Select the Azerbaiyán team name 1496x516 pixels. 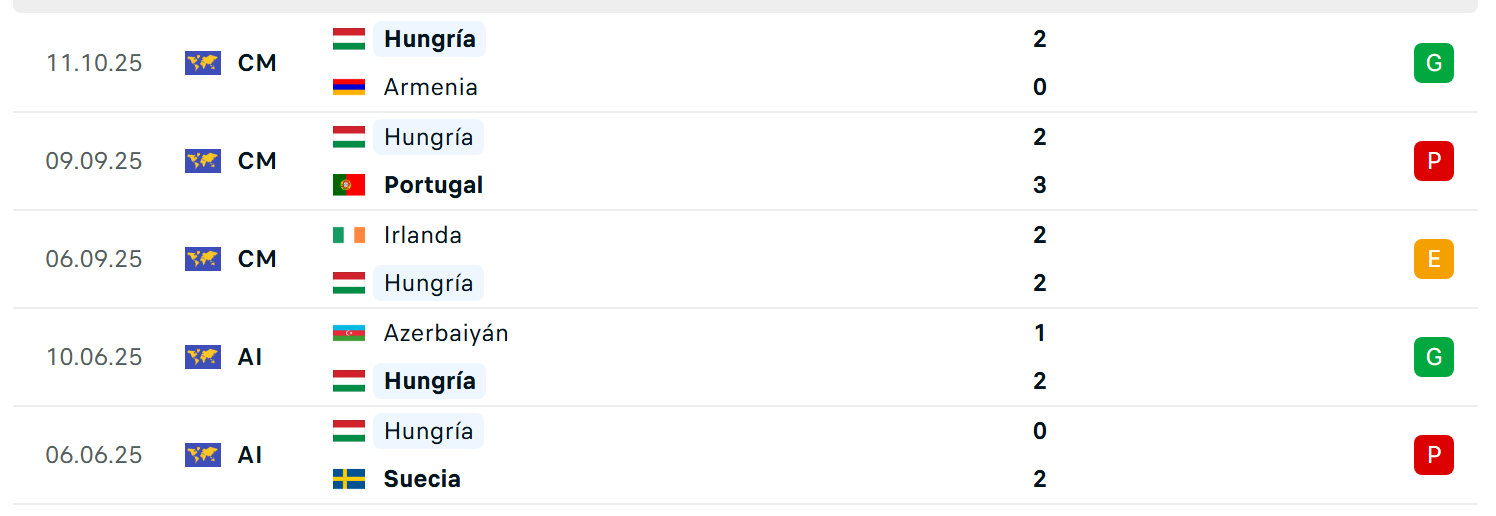[x=446, y=333]
